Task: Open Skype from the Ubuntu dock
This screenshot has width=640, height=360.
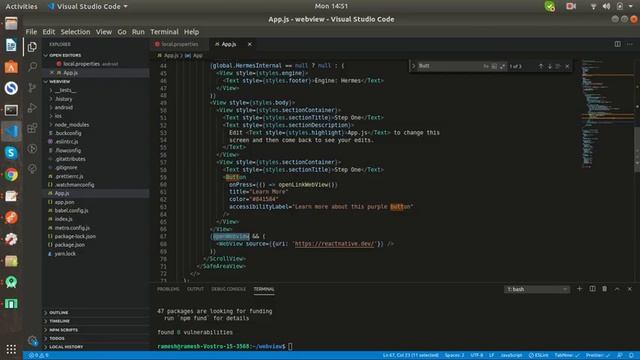Action: click(x=11, y=153)
